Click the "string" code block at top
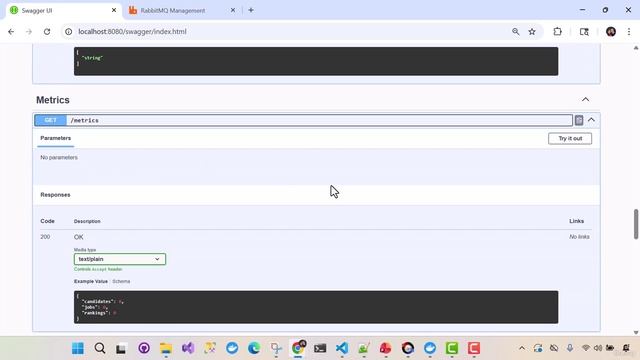 (316, 61)
